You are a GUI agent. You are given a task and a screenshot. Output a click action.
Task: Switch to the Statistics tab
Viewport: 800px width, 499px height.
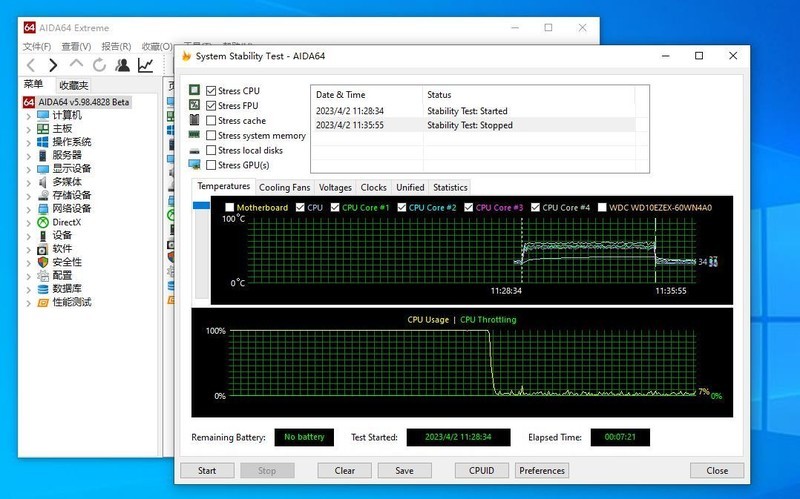pyautogui.click(x=450, y=187)
